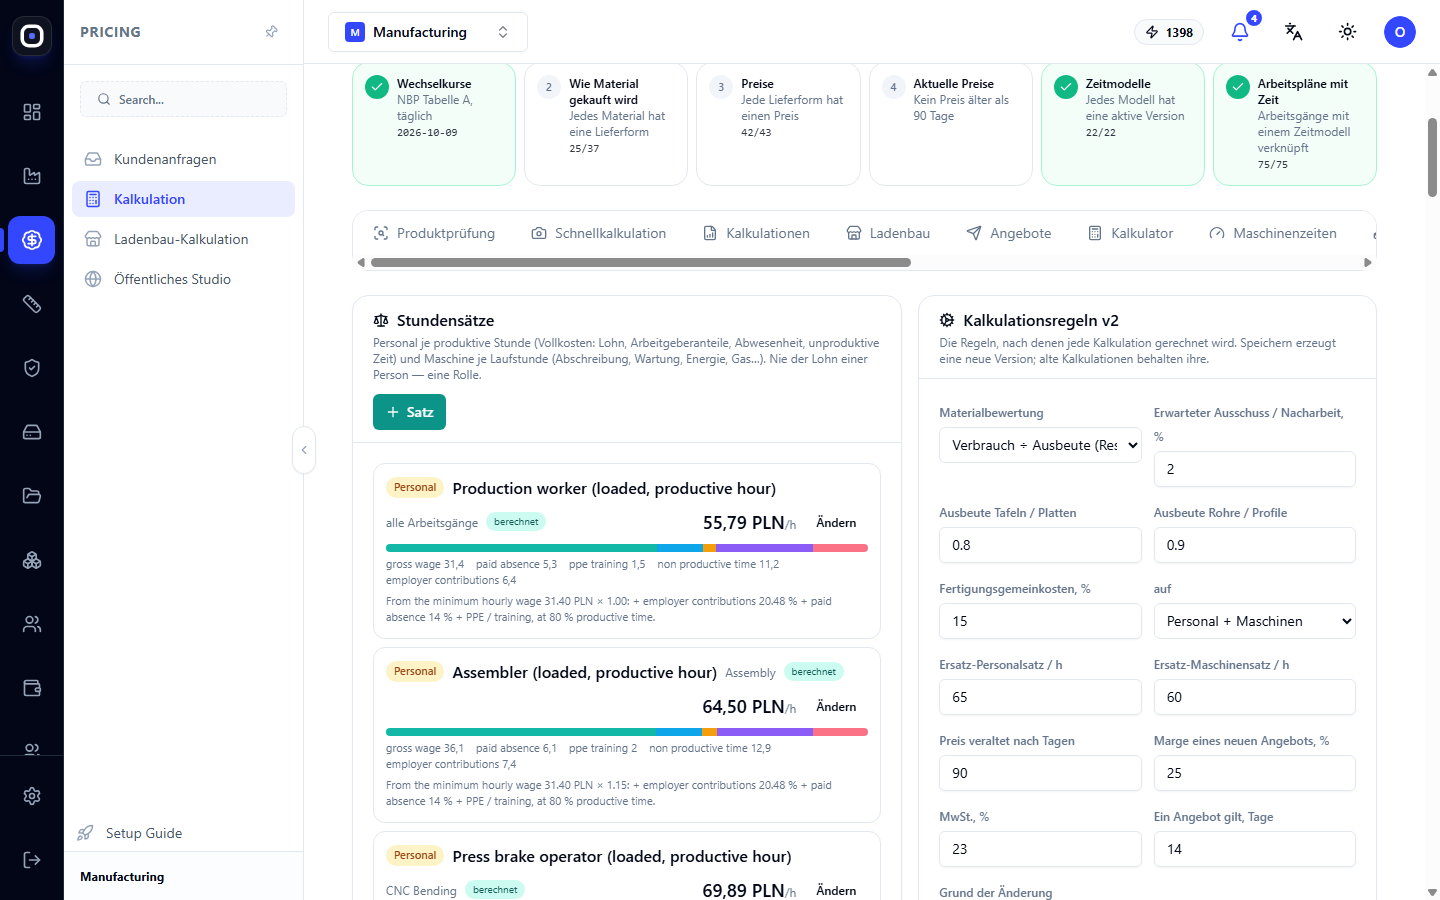This screenshot has width=1440, height=900.
Task: Select Ladenbau-Kalkulation in the sidebar
Action: tap(183, 239)
